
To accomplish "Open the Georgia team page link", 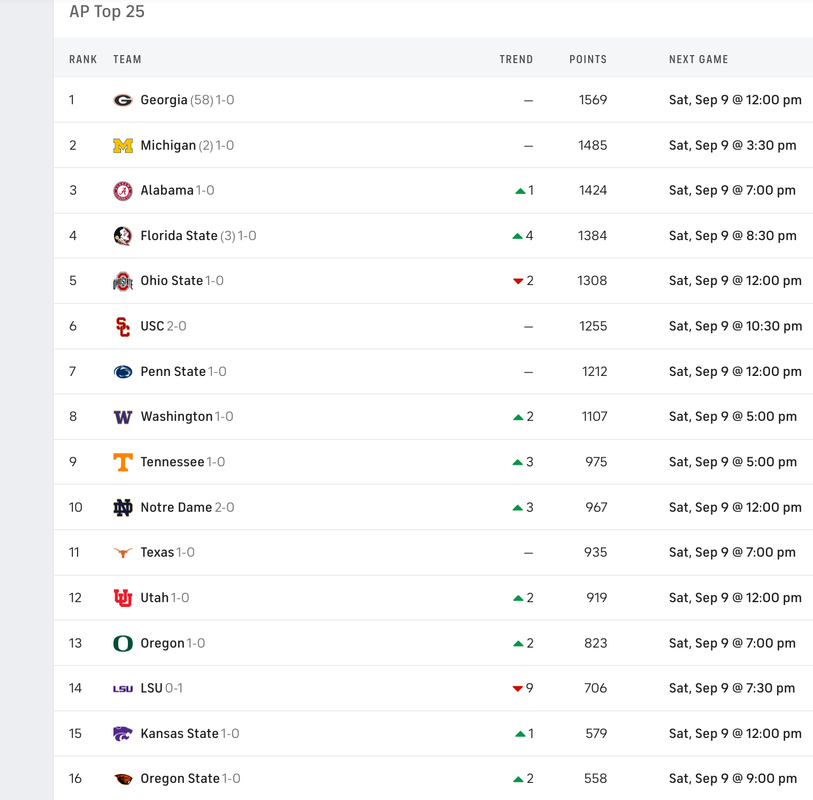I will pyautogui.click(x=164, y=100).
